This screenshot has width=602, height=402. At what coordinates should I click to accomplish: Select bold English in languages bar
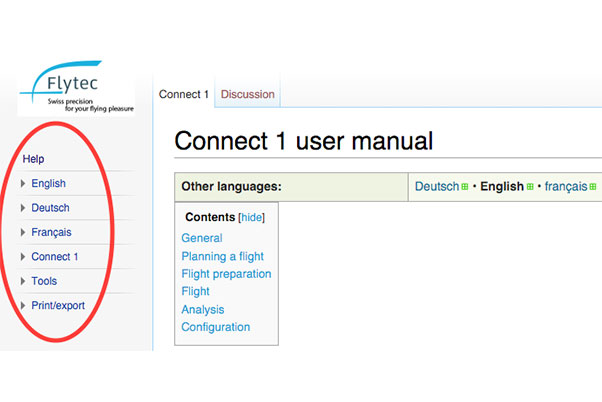[502, 186]
